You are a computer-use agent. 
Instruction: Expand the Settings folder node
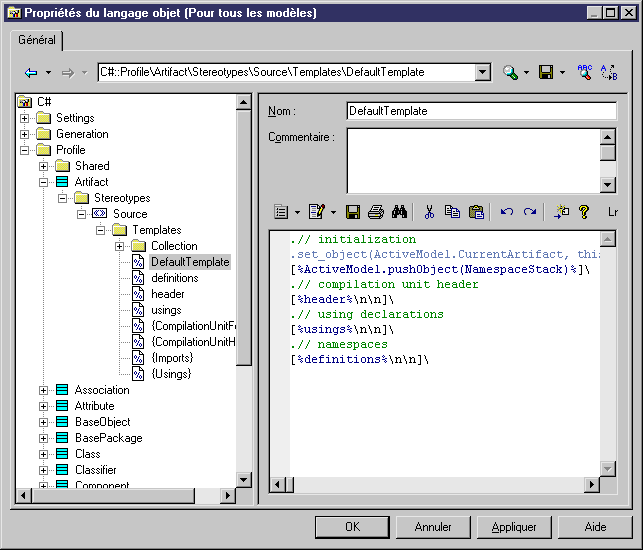click(x=25, y=118)
